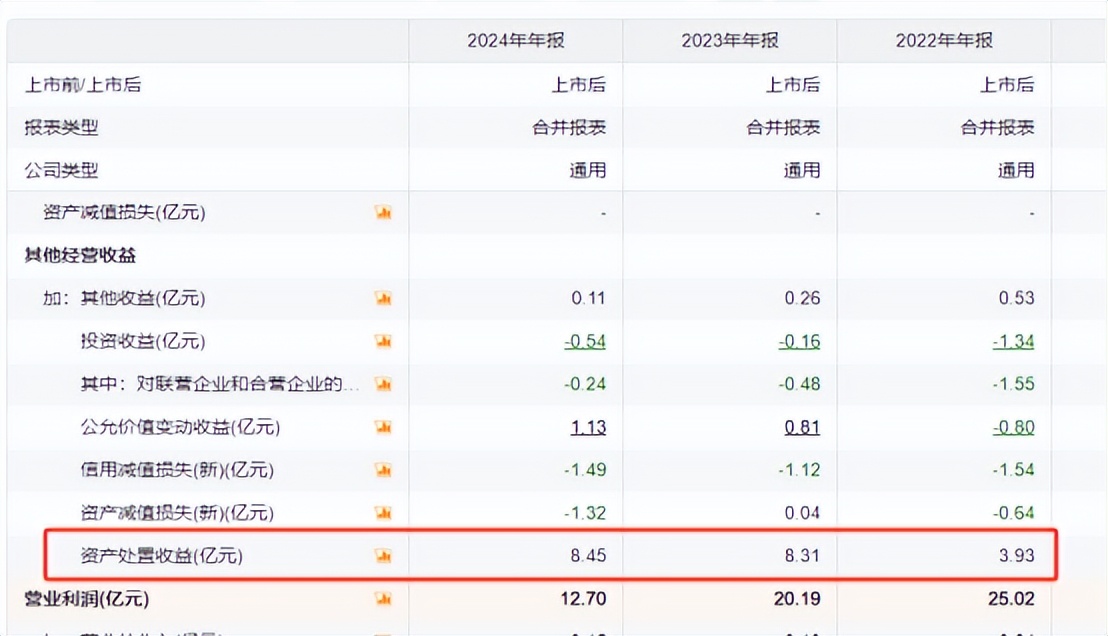
Task: Click the chart icon for 信用减值损失(新)
Action: pos(382,470)
